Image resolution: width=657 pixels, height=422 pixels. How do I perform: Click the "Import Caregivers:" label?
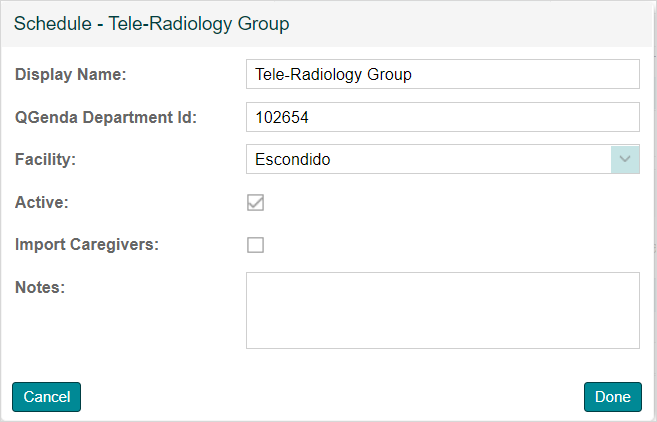point(86,245)
